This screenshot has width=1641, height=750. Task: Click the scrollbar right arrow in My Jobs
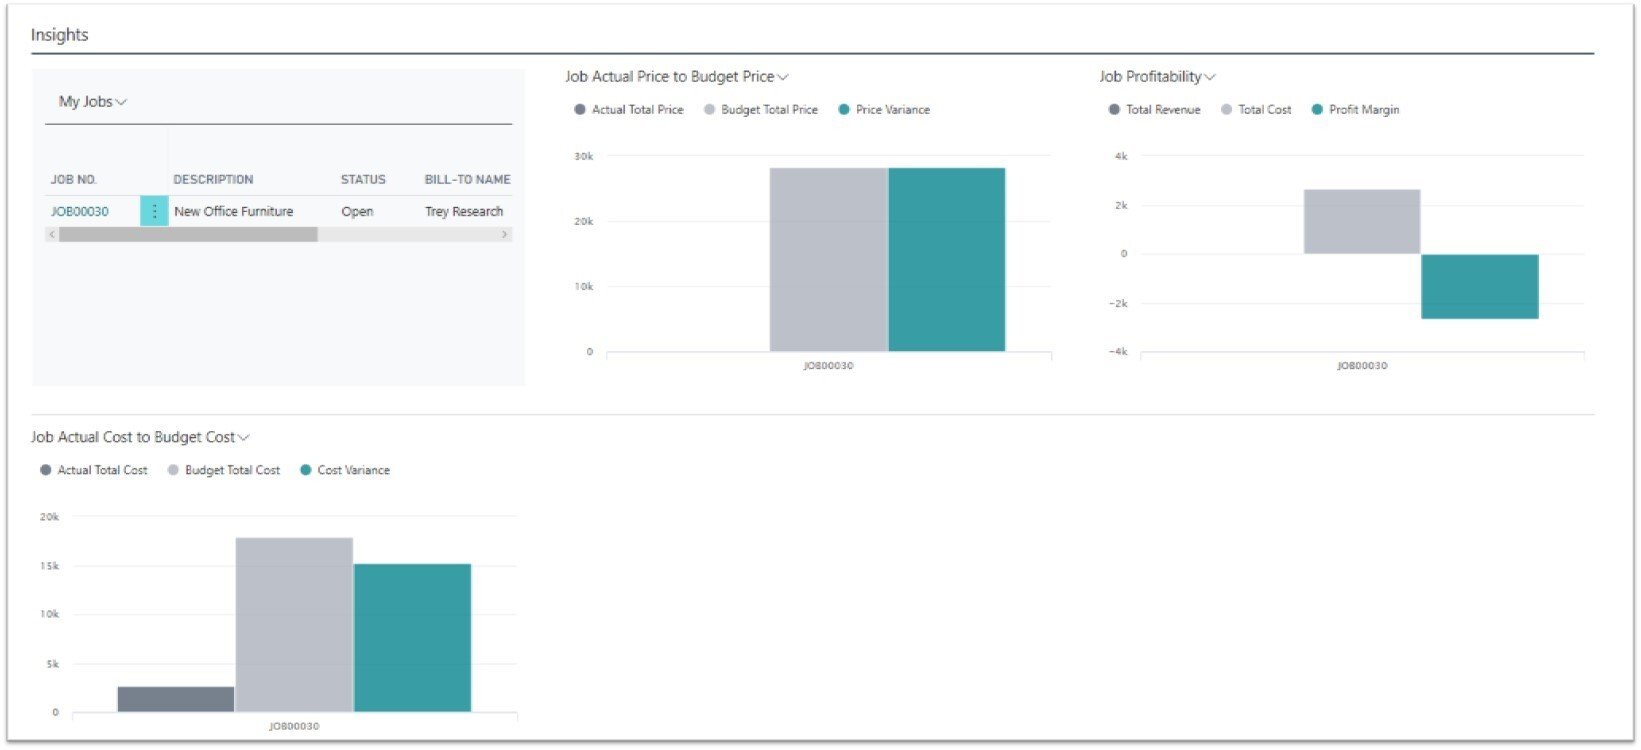pos(504,234)
